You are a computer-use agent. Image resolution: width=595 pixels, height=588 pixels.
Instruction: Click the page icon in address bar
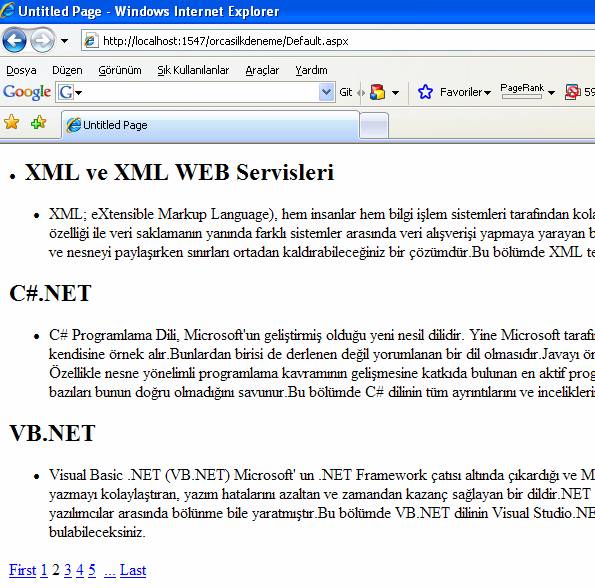91,41
